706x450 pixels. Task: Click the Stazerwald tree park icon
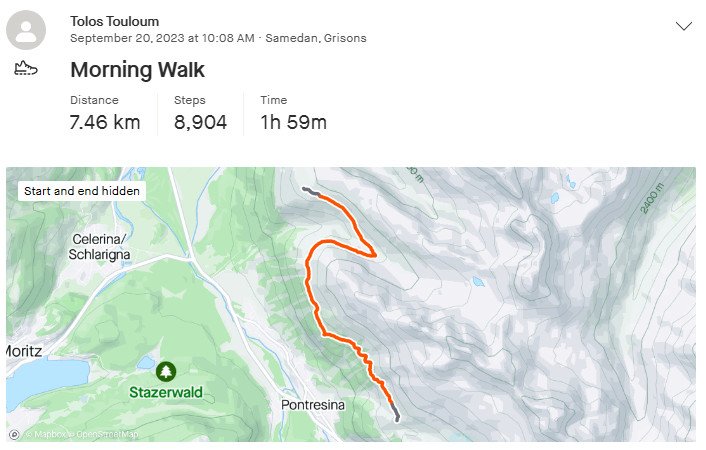click(x=166, y=371)
